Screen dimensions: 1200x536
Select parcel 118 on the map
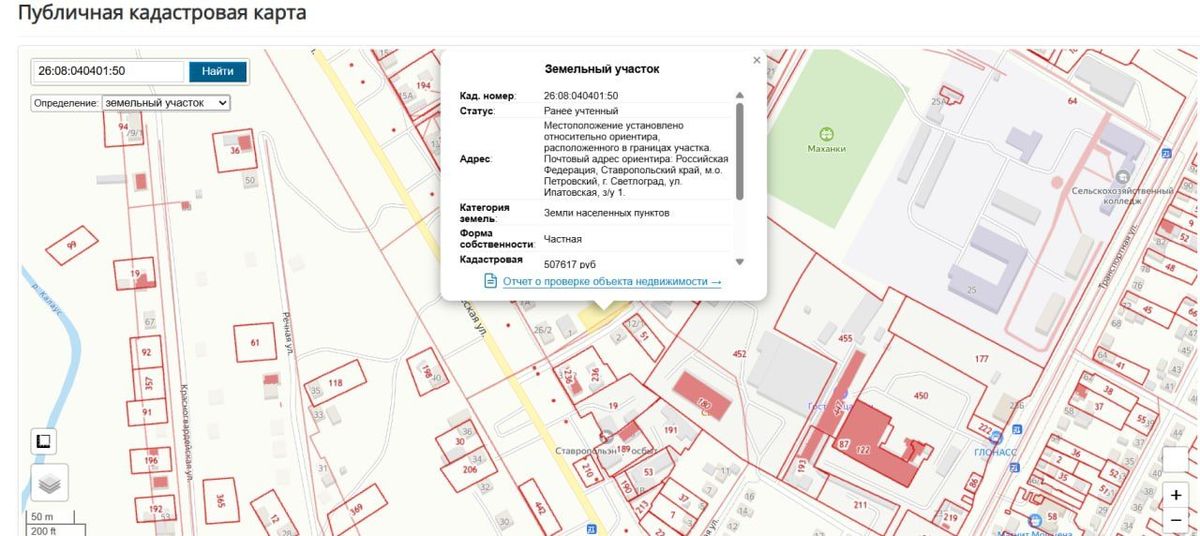(335, 383)
